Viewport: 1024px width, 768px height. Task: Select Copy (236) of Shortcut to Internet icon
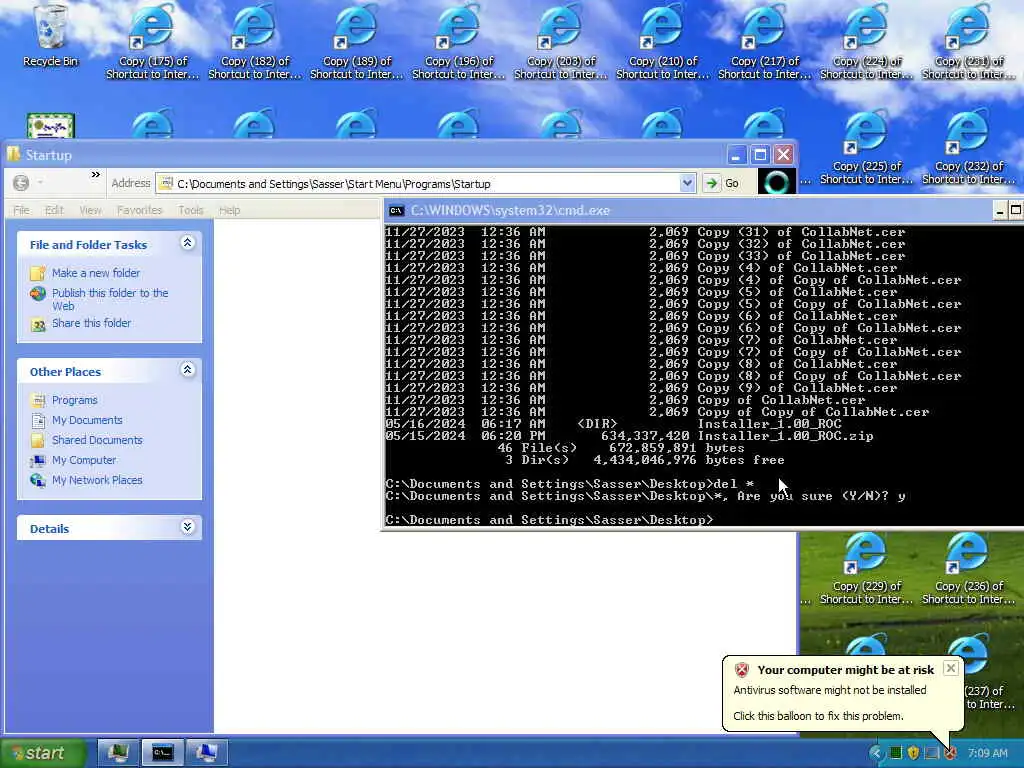click(x=968, y=568)
